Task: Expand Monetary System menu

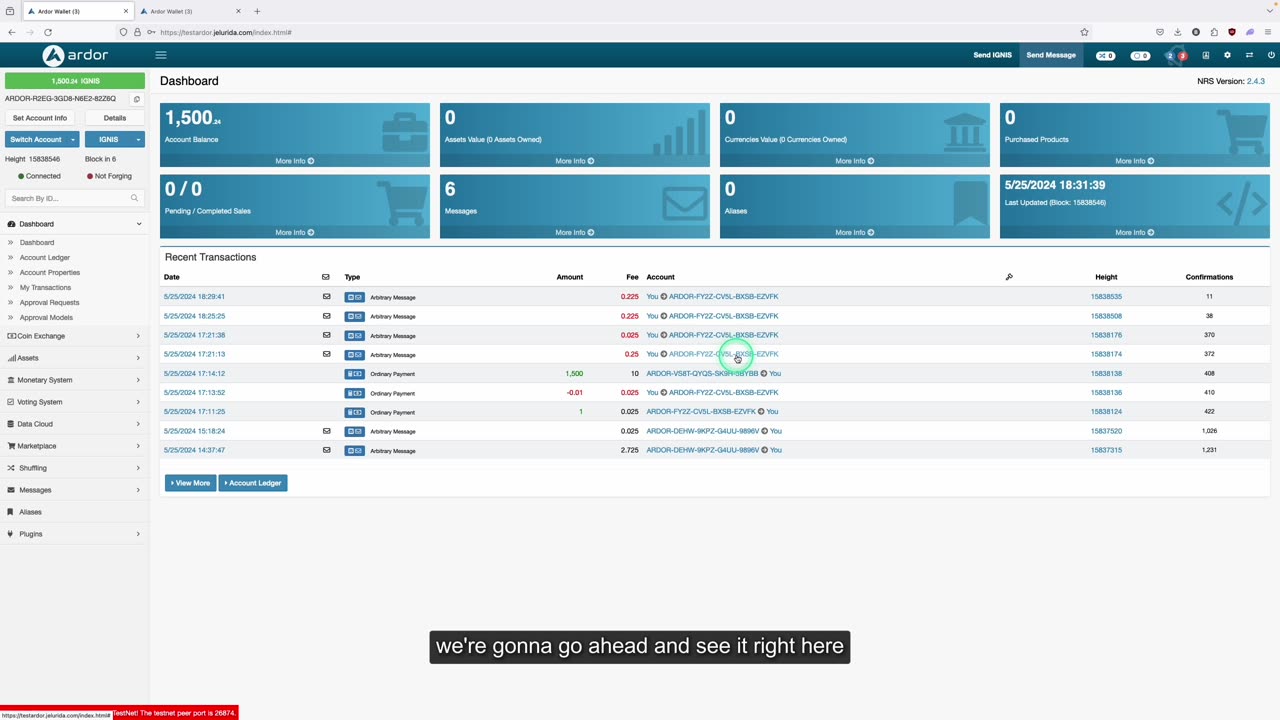Action: [x=75, y=380]
